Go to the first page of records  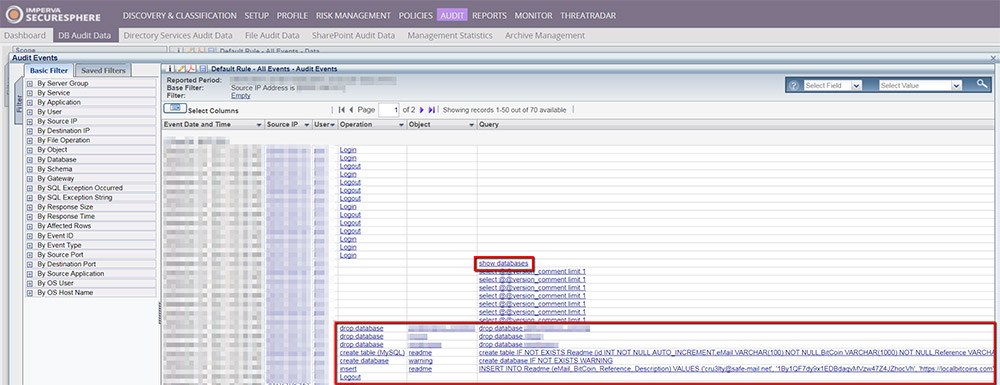click(341, 110)
